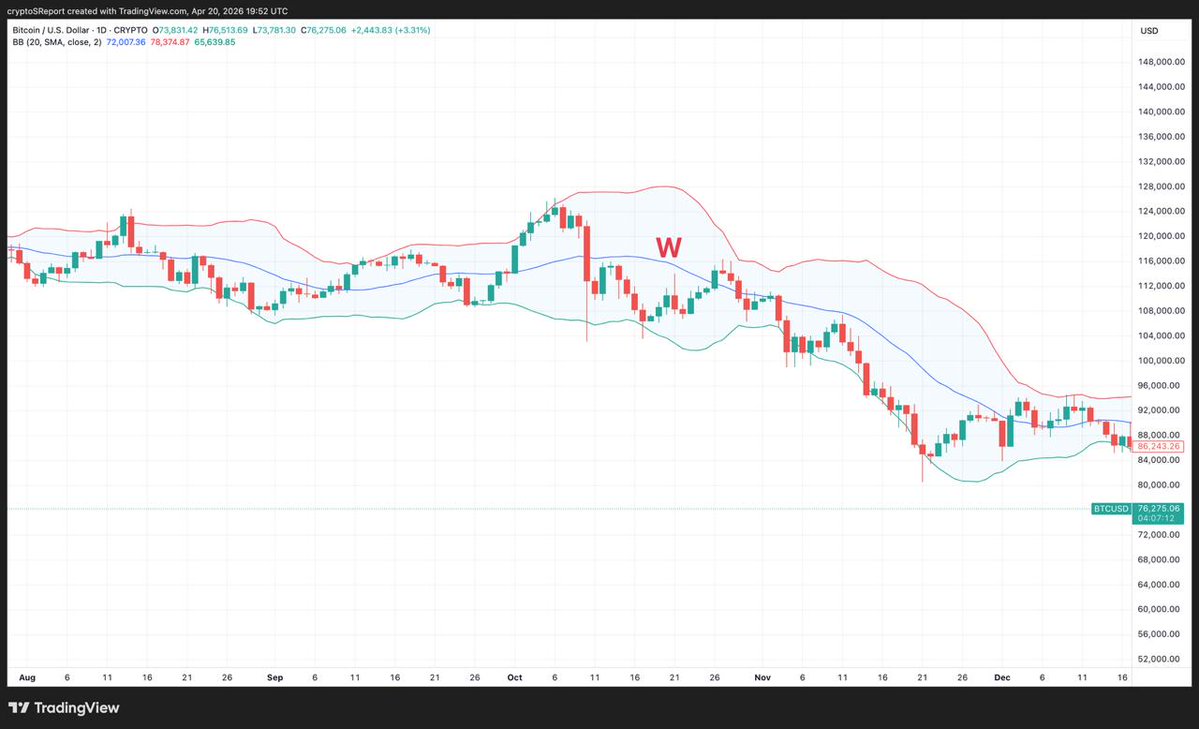The height and width of the screenshot is (729, 1199).
Task: Click the change value +2,443.83 (+3.31%)
Action: click(x=391, y=31)
